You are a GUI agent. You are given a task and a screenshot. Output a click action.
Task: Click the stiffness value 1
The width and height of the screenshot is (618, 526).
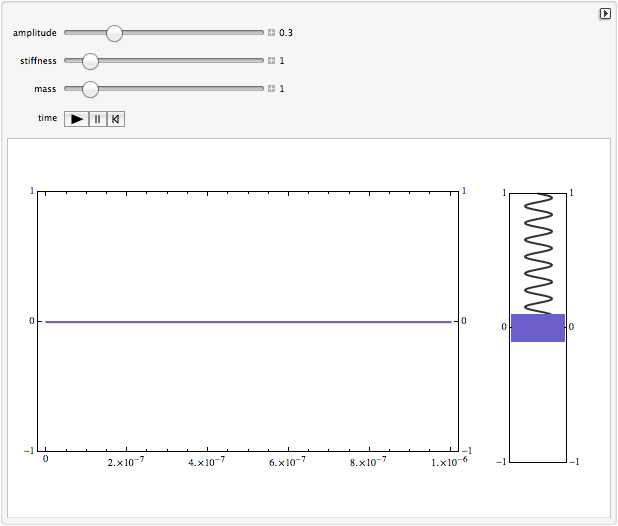click(282, 61)
